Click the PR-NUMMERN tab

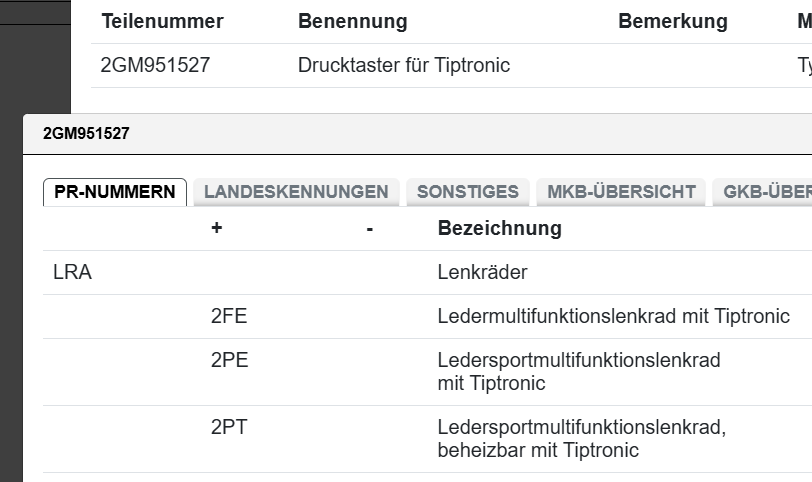pyautogui.click(x=115, y=192)
